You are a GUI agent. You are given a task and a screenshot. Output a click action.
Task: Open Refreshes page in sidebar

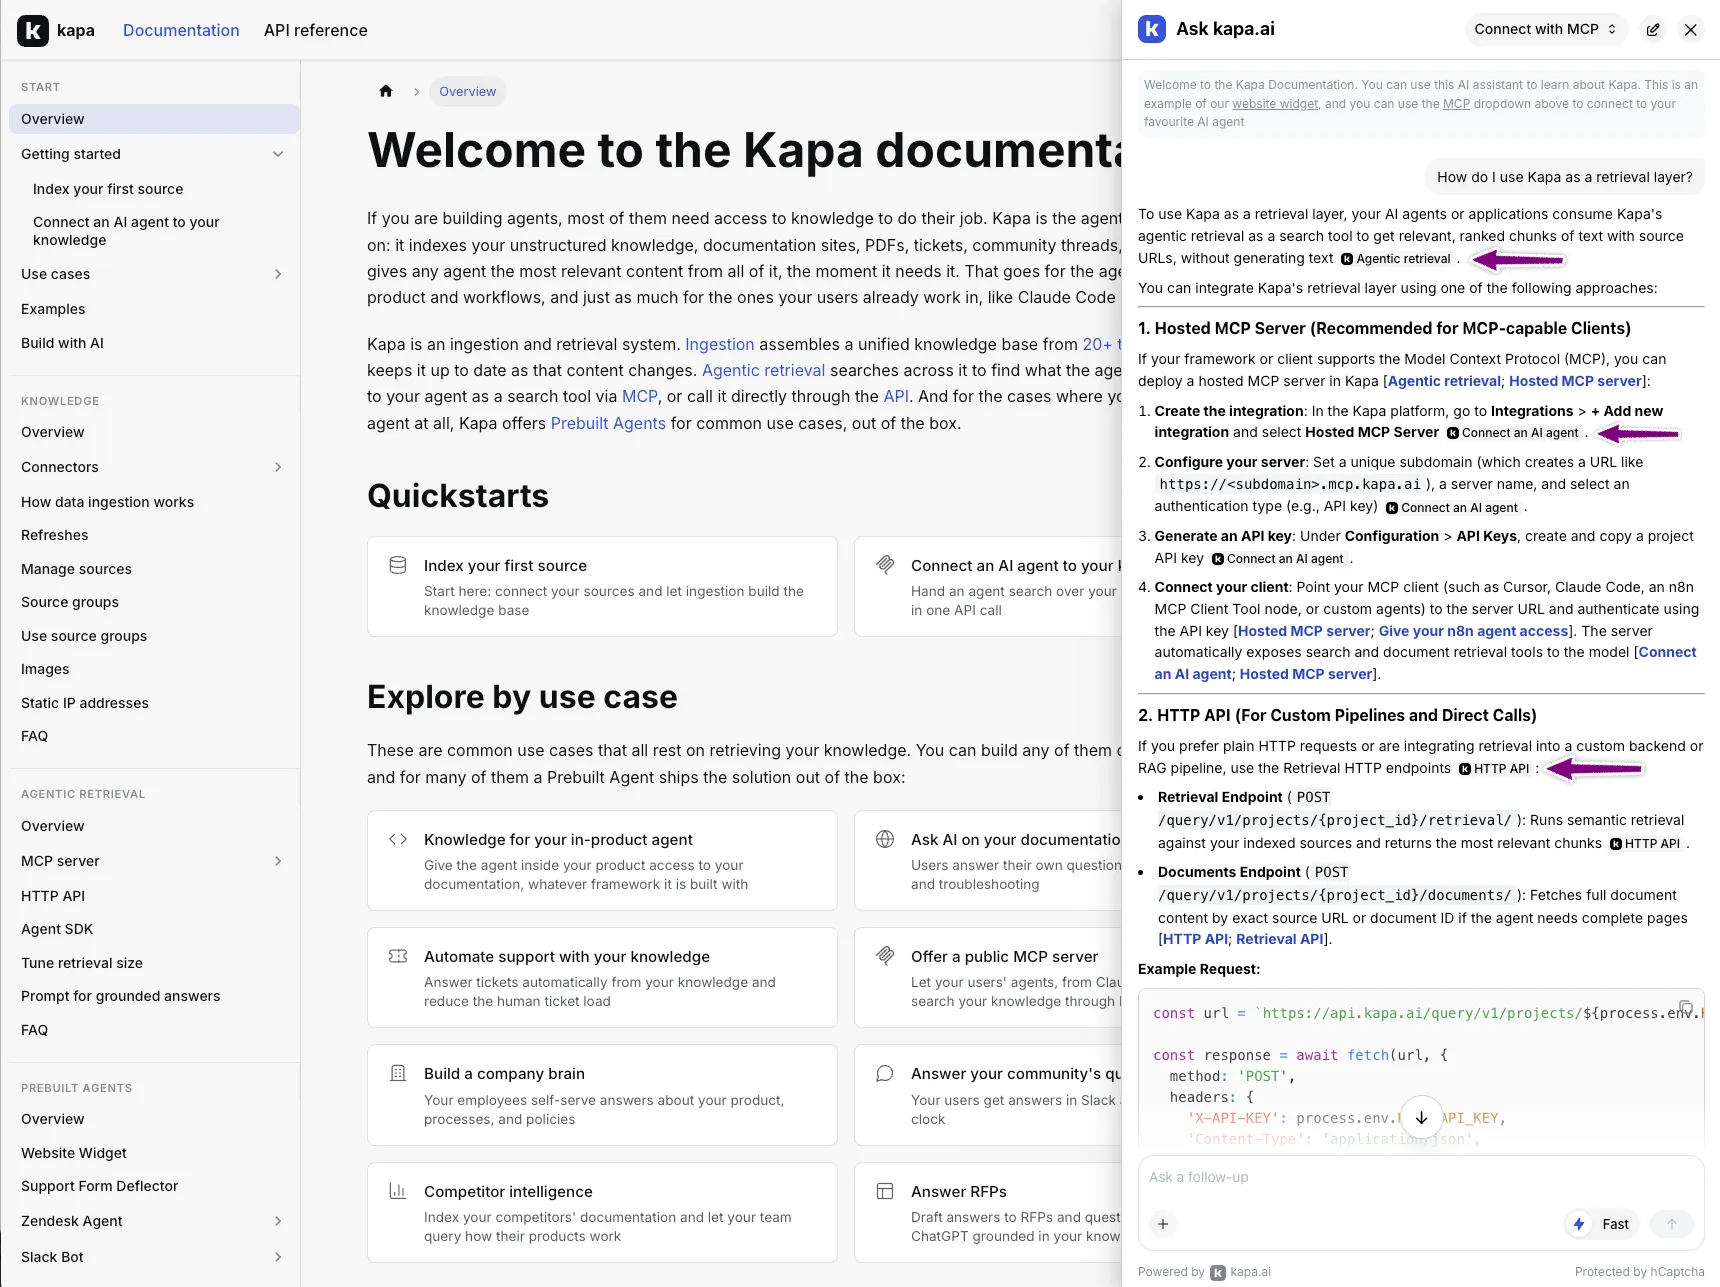(55, 535)
